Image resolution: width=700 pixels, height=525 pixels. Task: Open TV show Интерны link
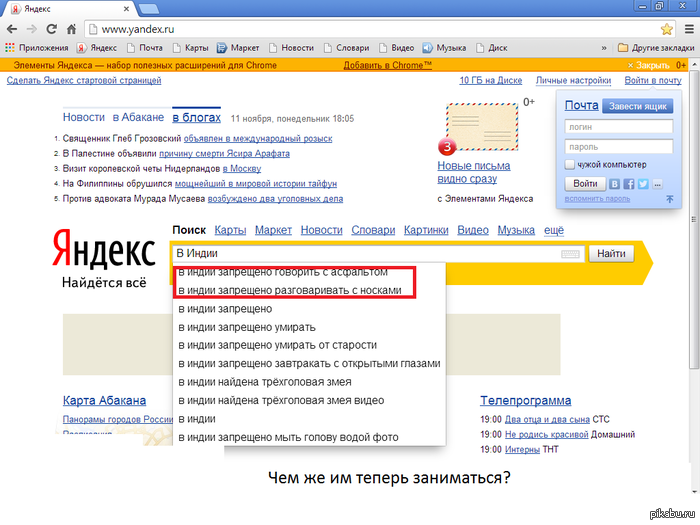pyautogui.click(x=522, y=450)
